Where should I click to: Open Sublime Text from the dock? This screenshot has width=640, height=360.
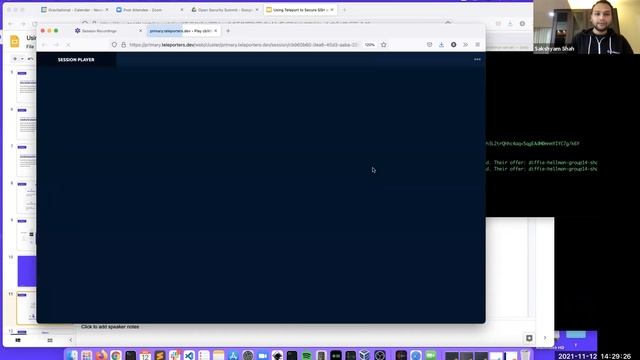point(160,355)
